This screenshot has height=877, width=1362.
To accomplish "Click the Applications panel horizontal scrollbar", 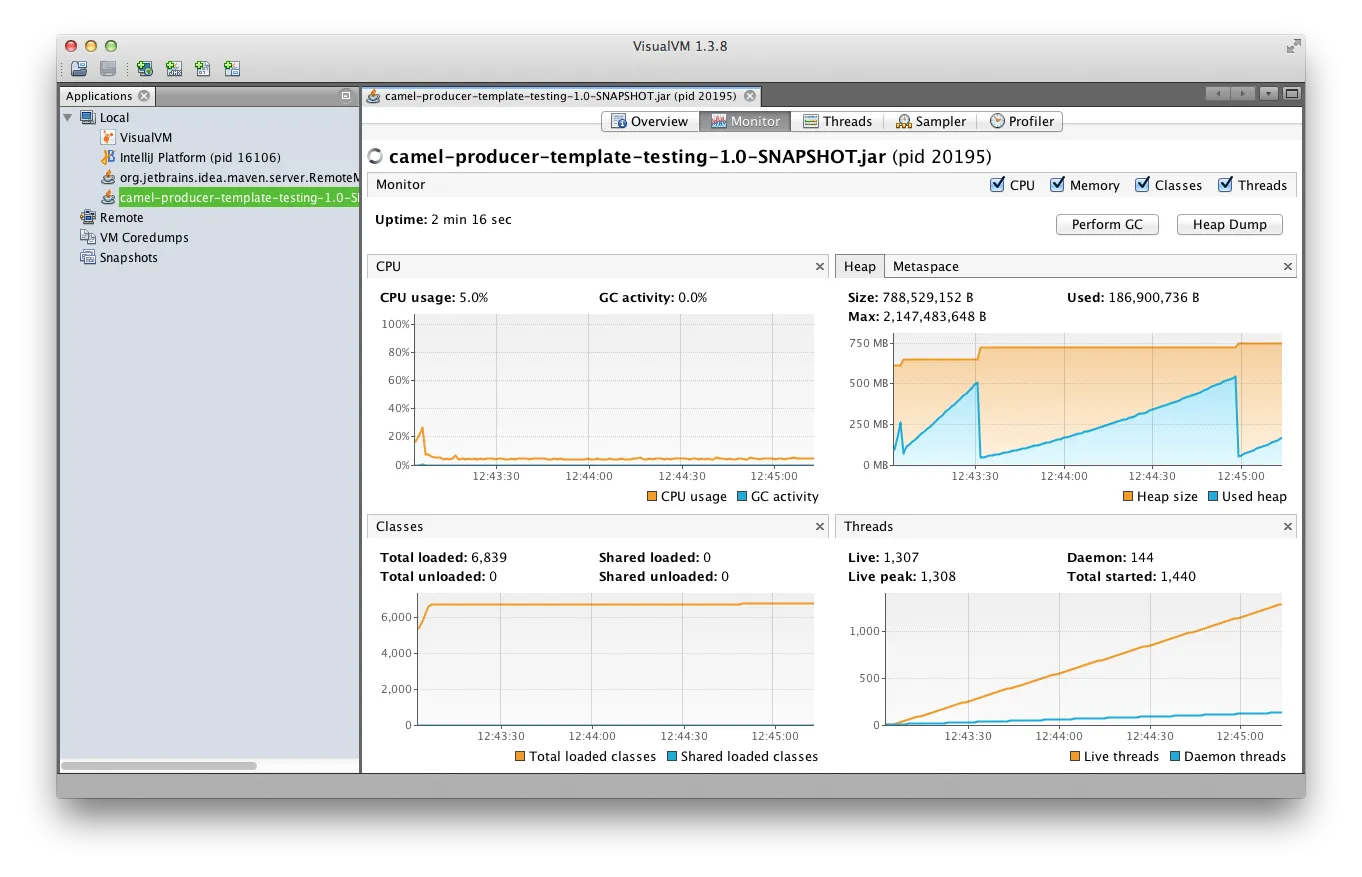I will tap(159, 766).
